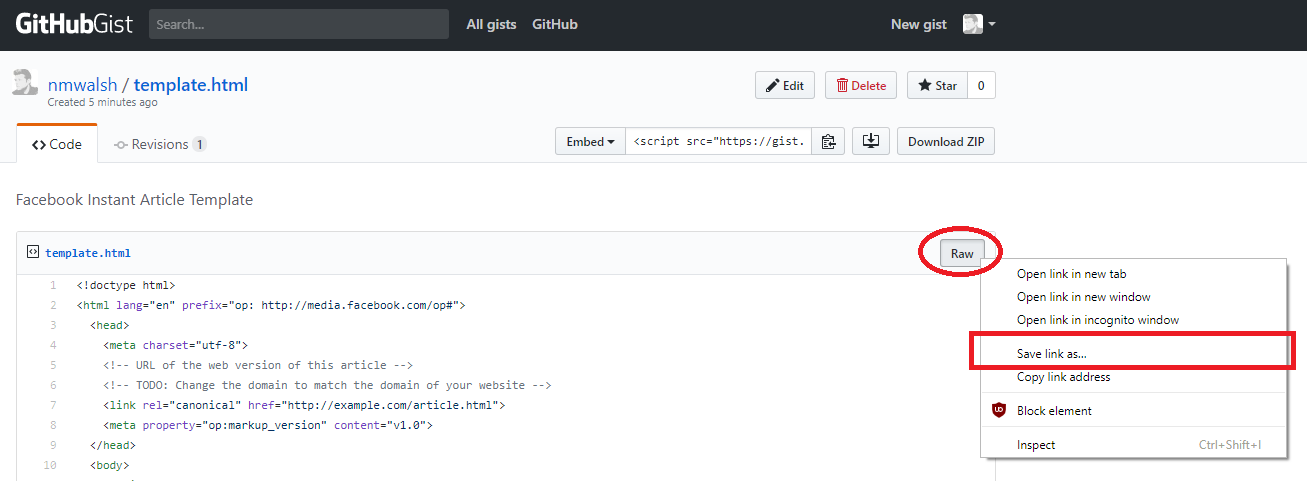Screen dimensions: 1307x481
Task: Switch to the Revisions tab
Action: click(159, 144)
